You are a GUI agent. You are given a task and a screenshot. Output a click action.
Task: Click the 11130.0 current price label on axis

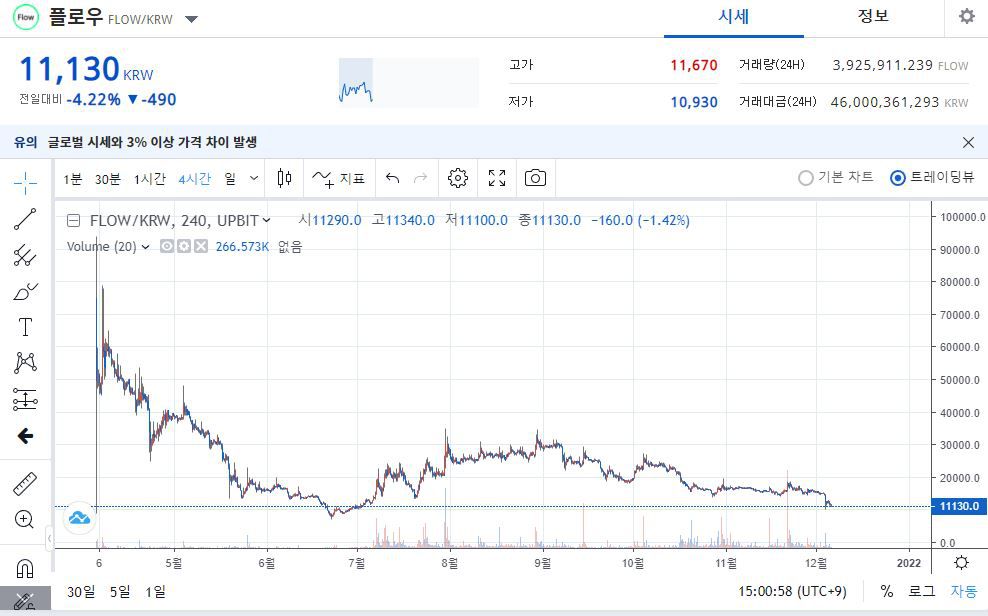959,506
